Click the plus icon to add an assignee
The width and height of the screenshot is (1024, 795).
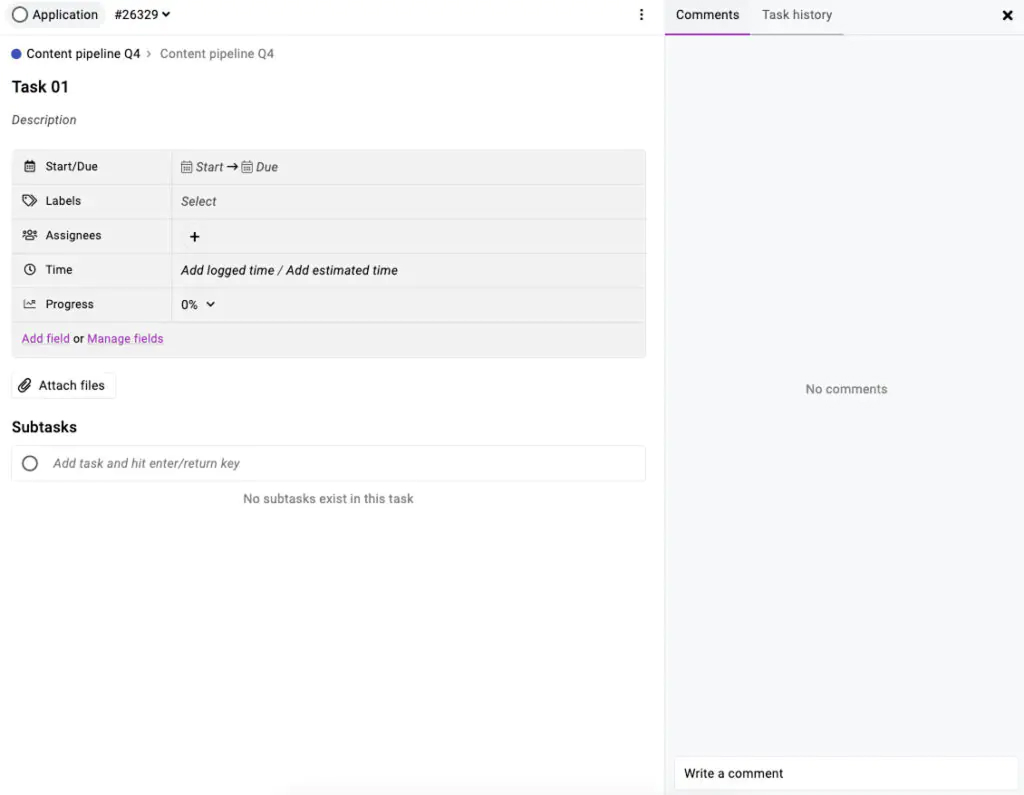(194, 236)
